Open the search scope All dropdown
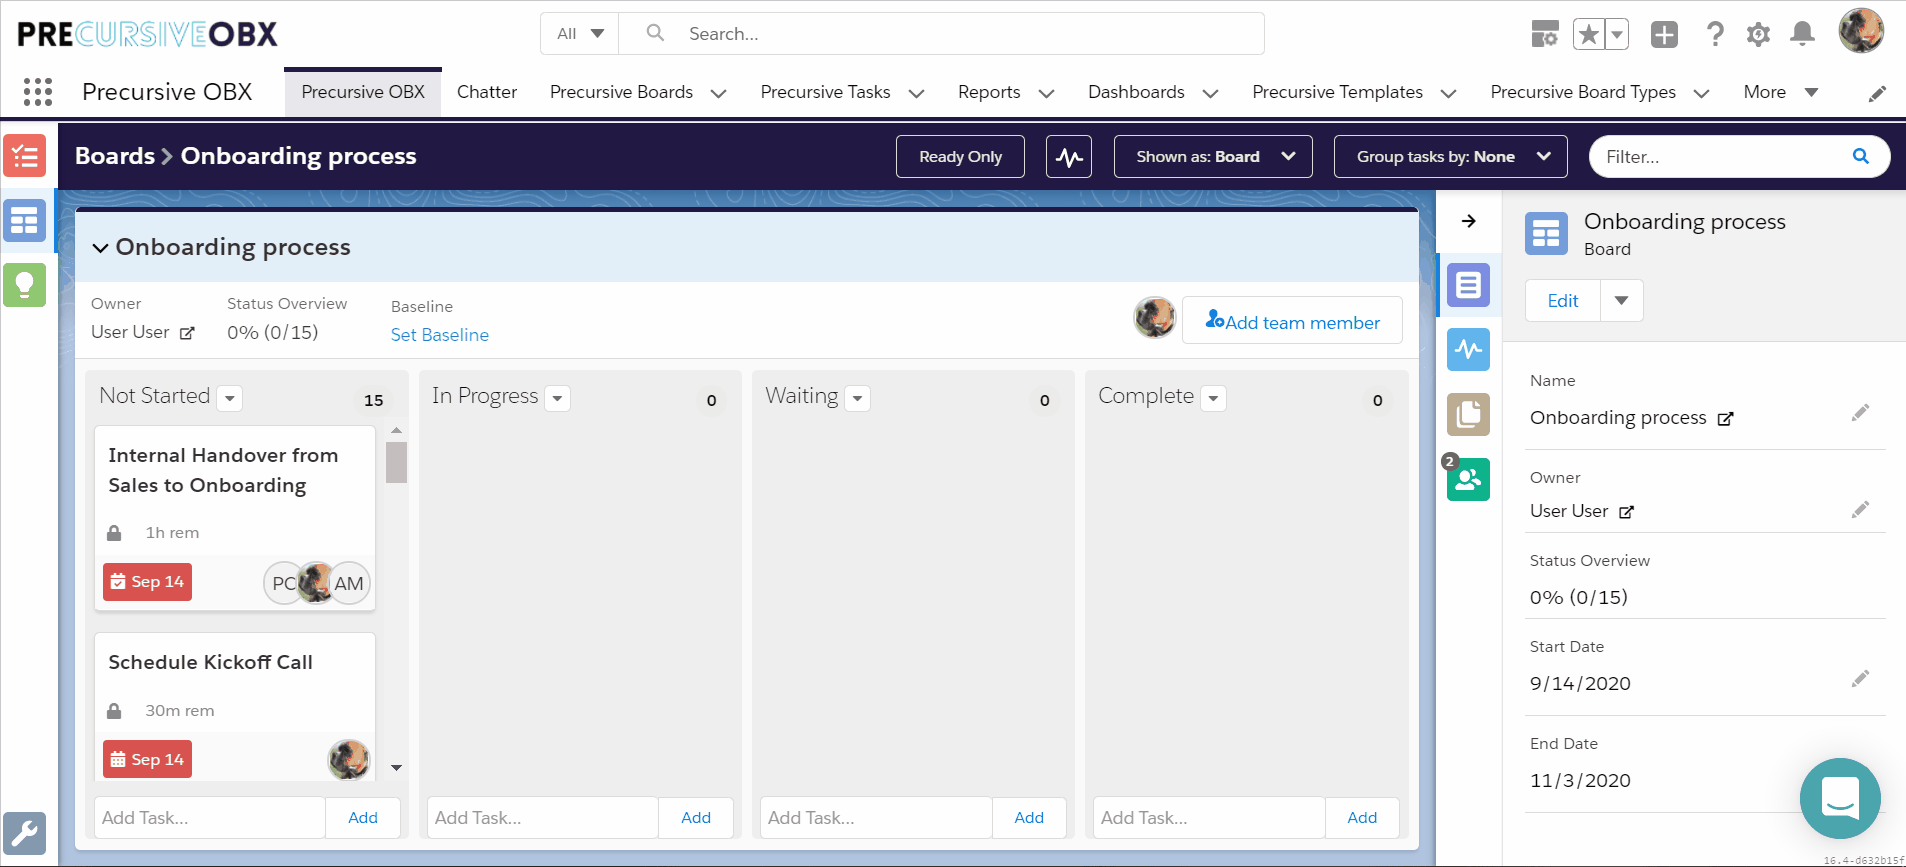Viewport: 1906px width, 867px height. point(580,34)
